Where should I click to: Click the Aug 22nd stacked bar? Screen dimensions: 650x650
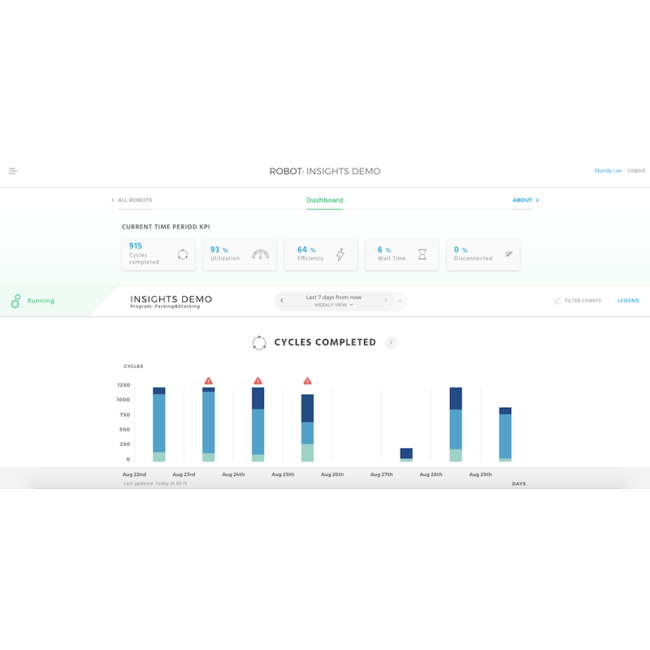point(159,424)
